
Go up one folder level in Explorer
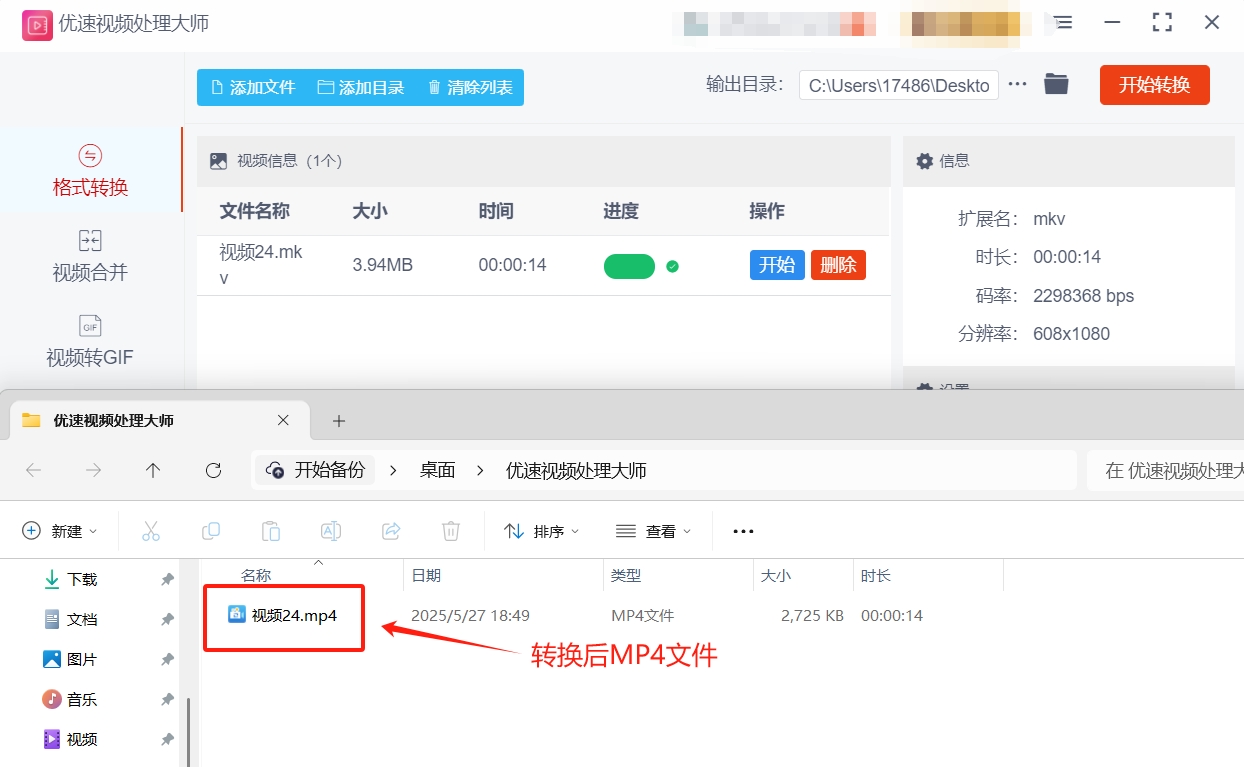pyautogui.click(x=153, y=470)
